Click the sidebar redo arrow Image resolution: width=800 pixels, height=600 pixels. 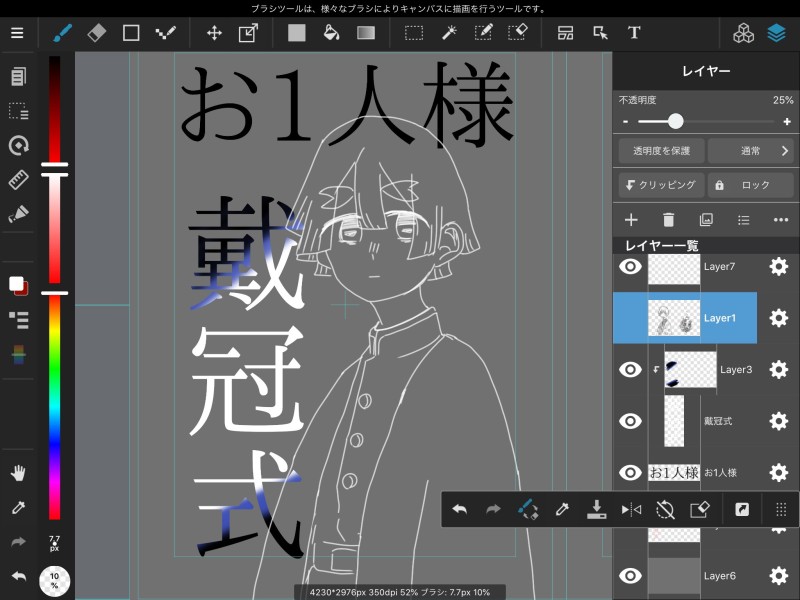[x=18, y=542]
